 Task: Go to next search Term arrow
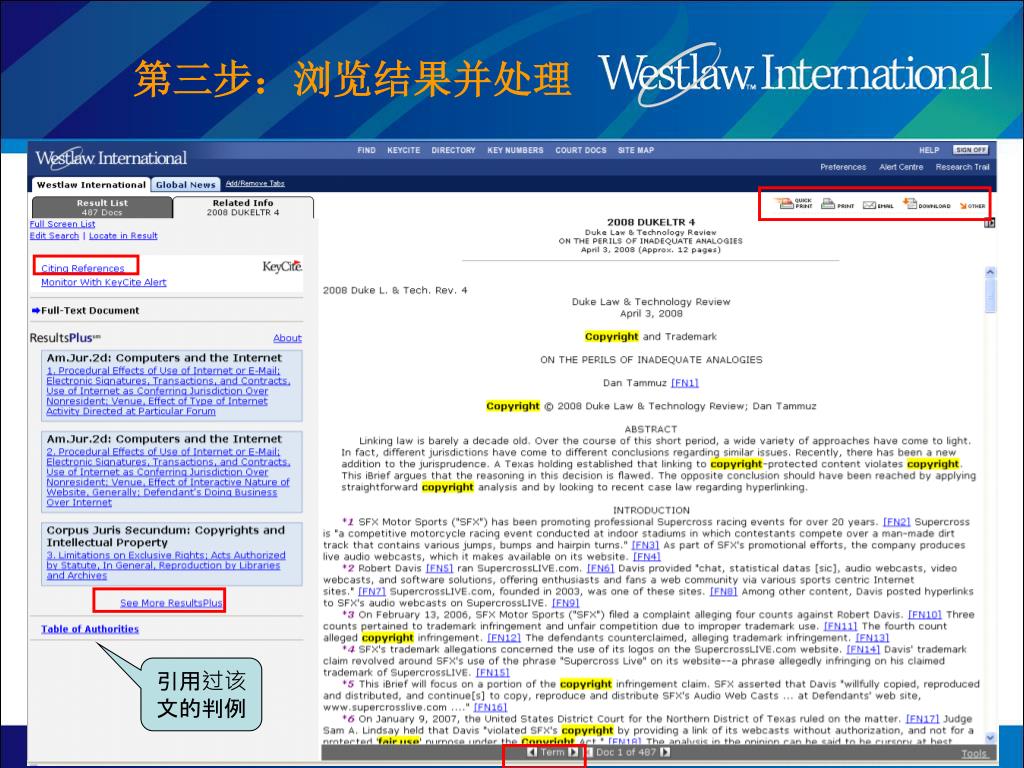point(573,752)
